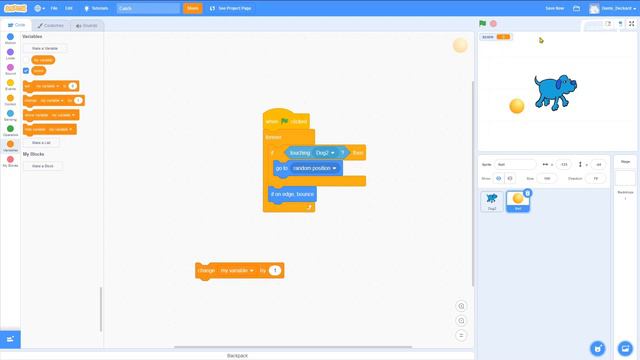640x360 pixels.
Task: Open variable dropdown in palette set block
Action: [x=47, y=86]
